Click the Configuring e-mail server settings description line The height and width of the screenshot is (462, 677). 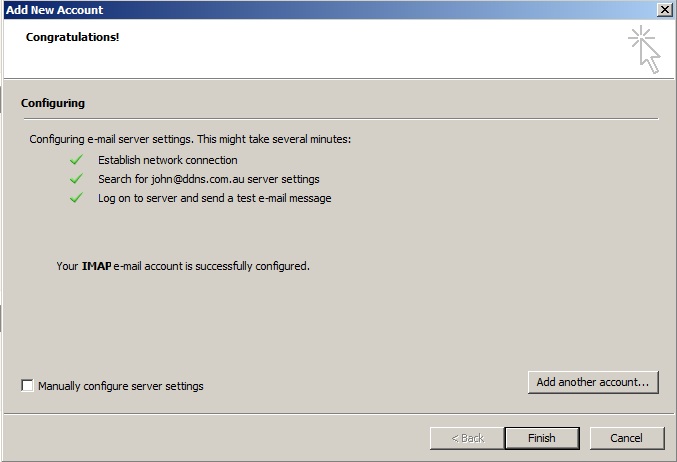pyautogui.click(x=190, y=139)
